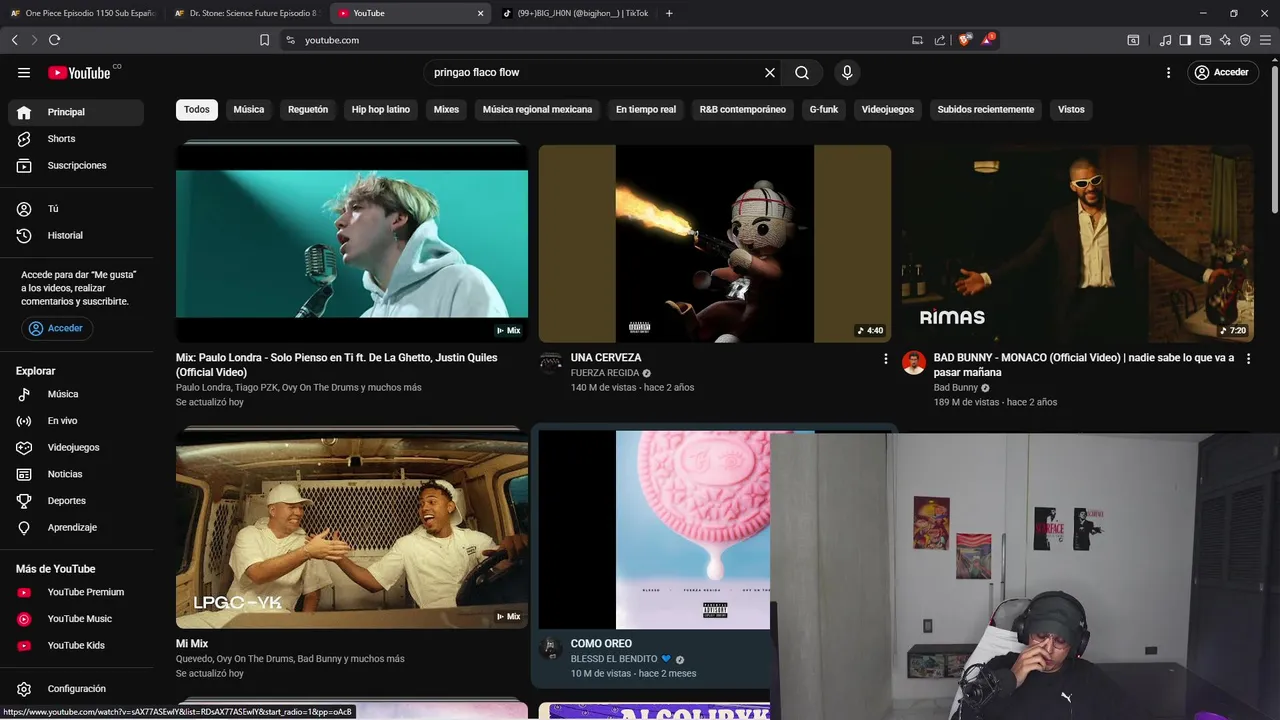Play the UNA CERVEZA video thumbnail

pyautogui.click(x=715, y=243)
